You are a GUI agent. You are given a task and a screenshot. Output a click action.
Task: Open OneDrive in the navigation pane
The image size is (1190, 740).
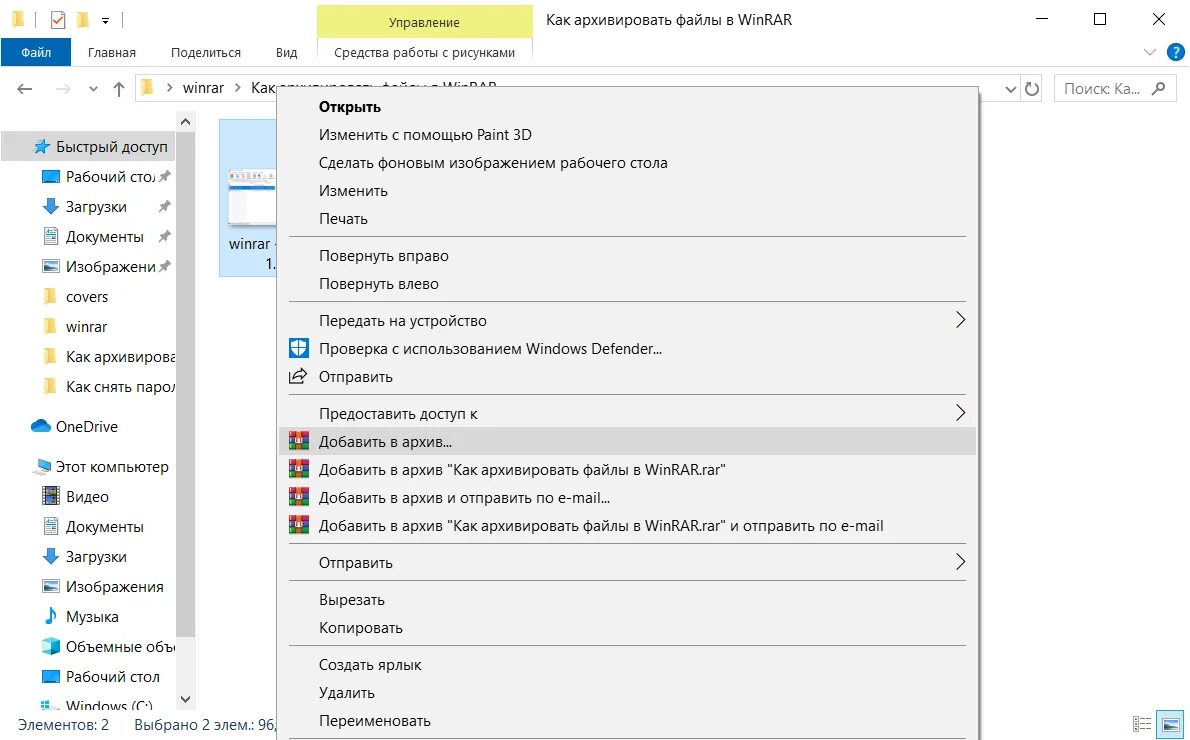point(86,427)
